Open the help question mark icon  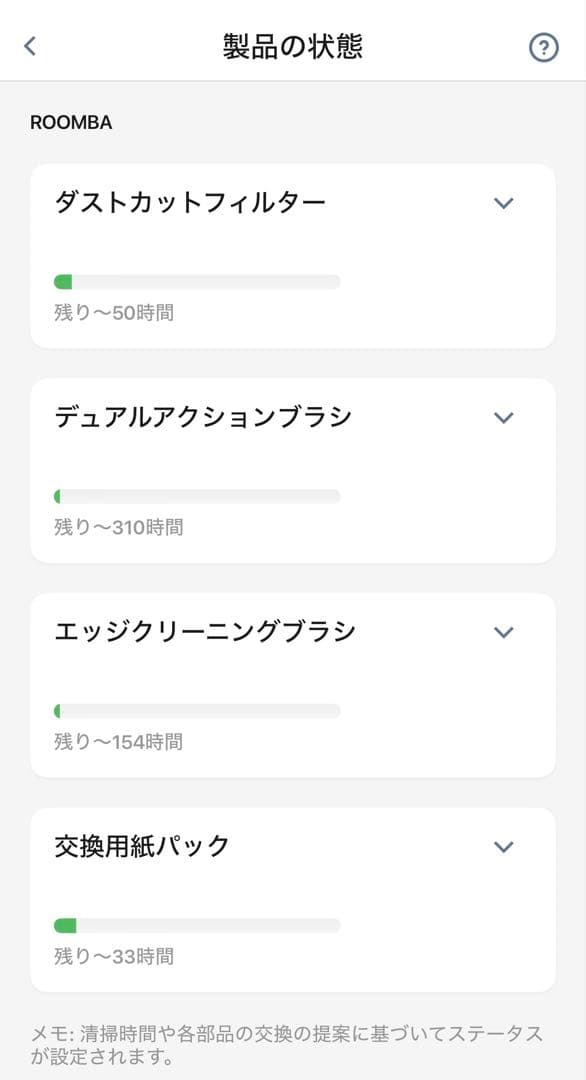pyautogui.click(x=542, y=46)
